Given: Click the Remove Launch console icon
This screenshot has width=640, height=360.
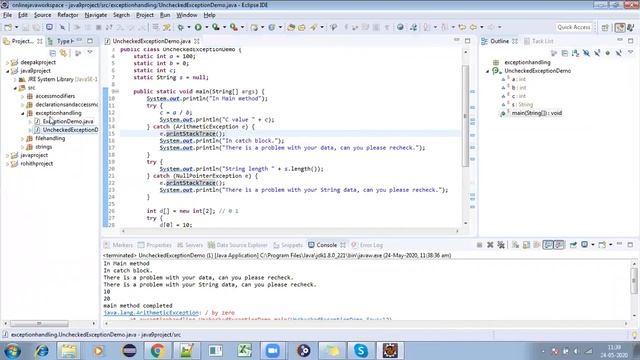Looking at the screenshot, I should (x=490, y=245).
